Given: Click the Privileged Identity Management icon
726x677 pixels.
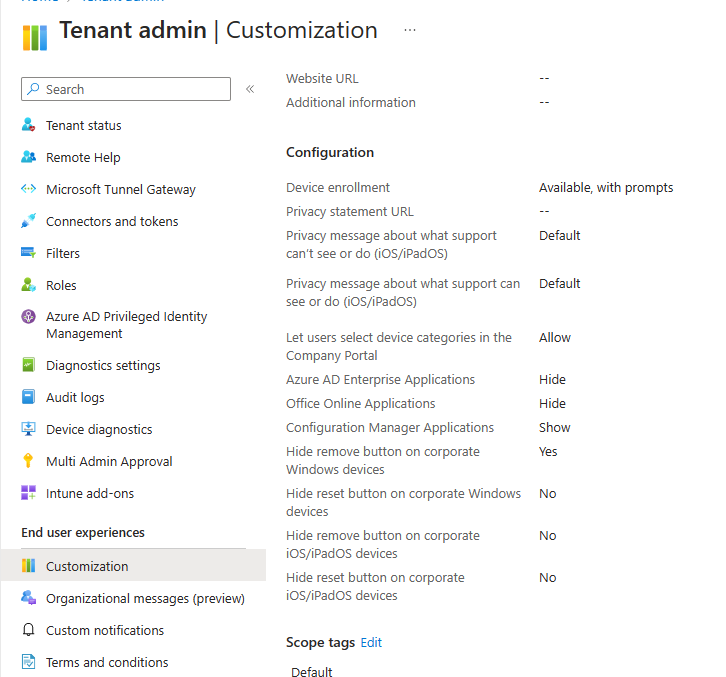Looking at the screenshot, I should coord(28,317).
